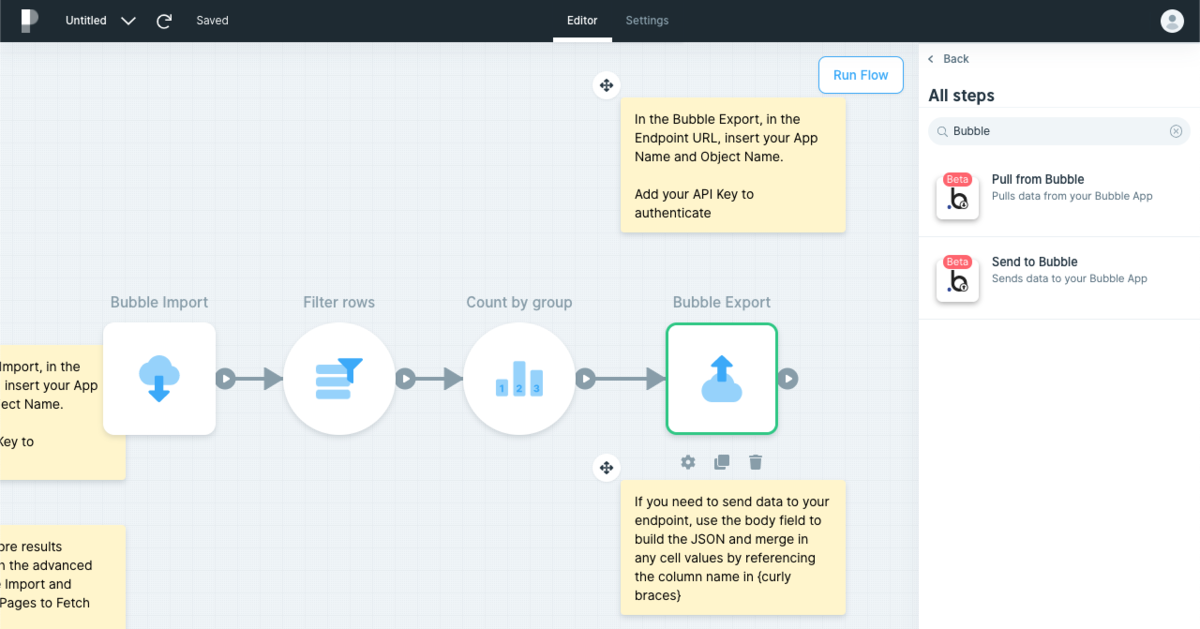1200x629 pixels.
Task: Click the Run Flow button
Action: click(861, 75)
